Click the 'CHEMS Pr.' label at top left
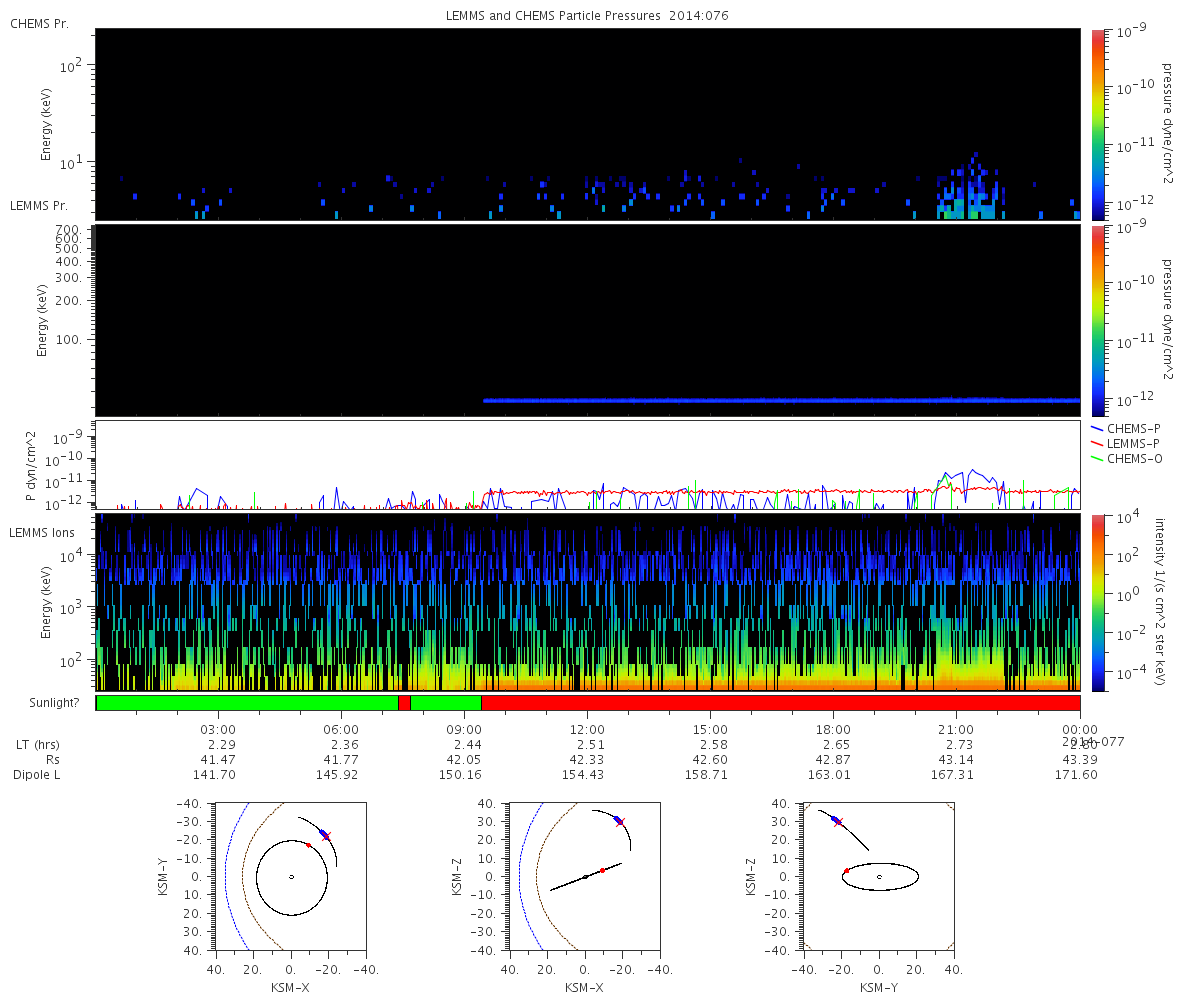Image resolution: width=1200 pixels, height=1000 pixels. coord(39,23)
